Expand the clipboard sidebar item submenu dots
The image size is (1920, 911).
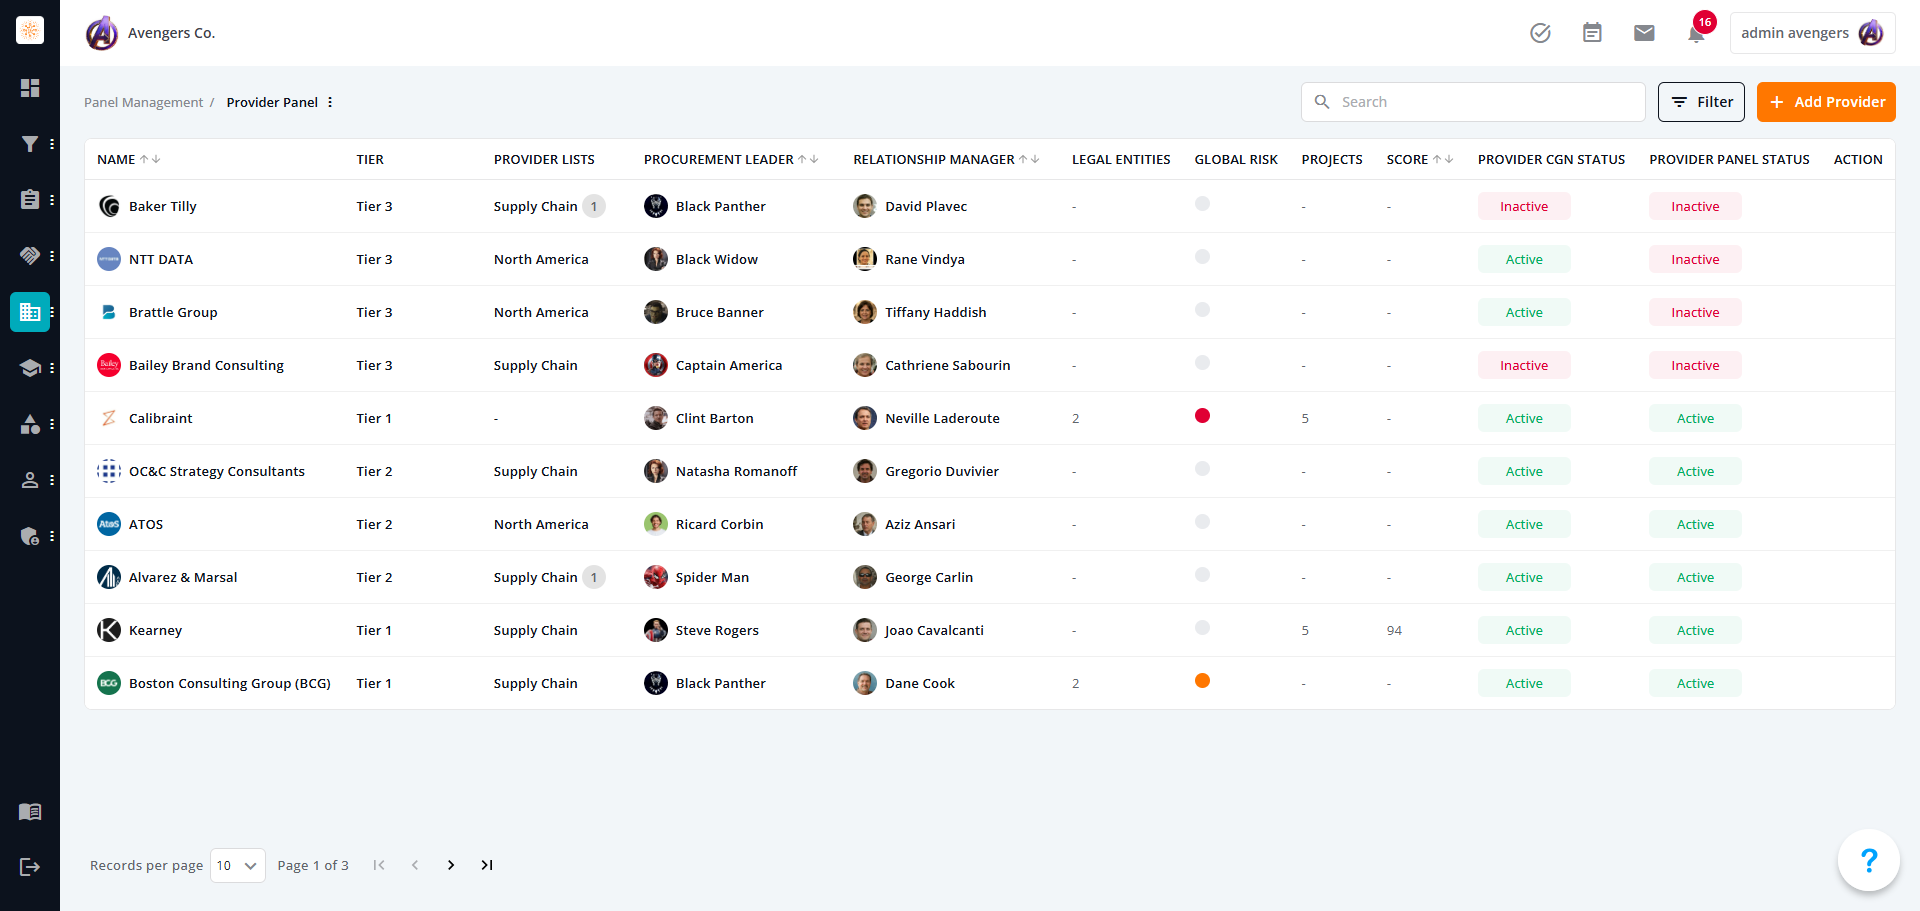click(52, 200)
